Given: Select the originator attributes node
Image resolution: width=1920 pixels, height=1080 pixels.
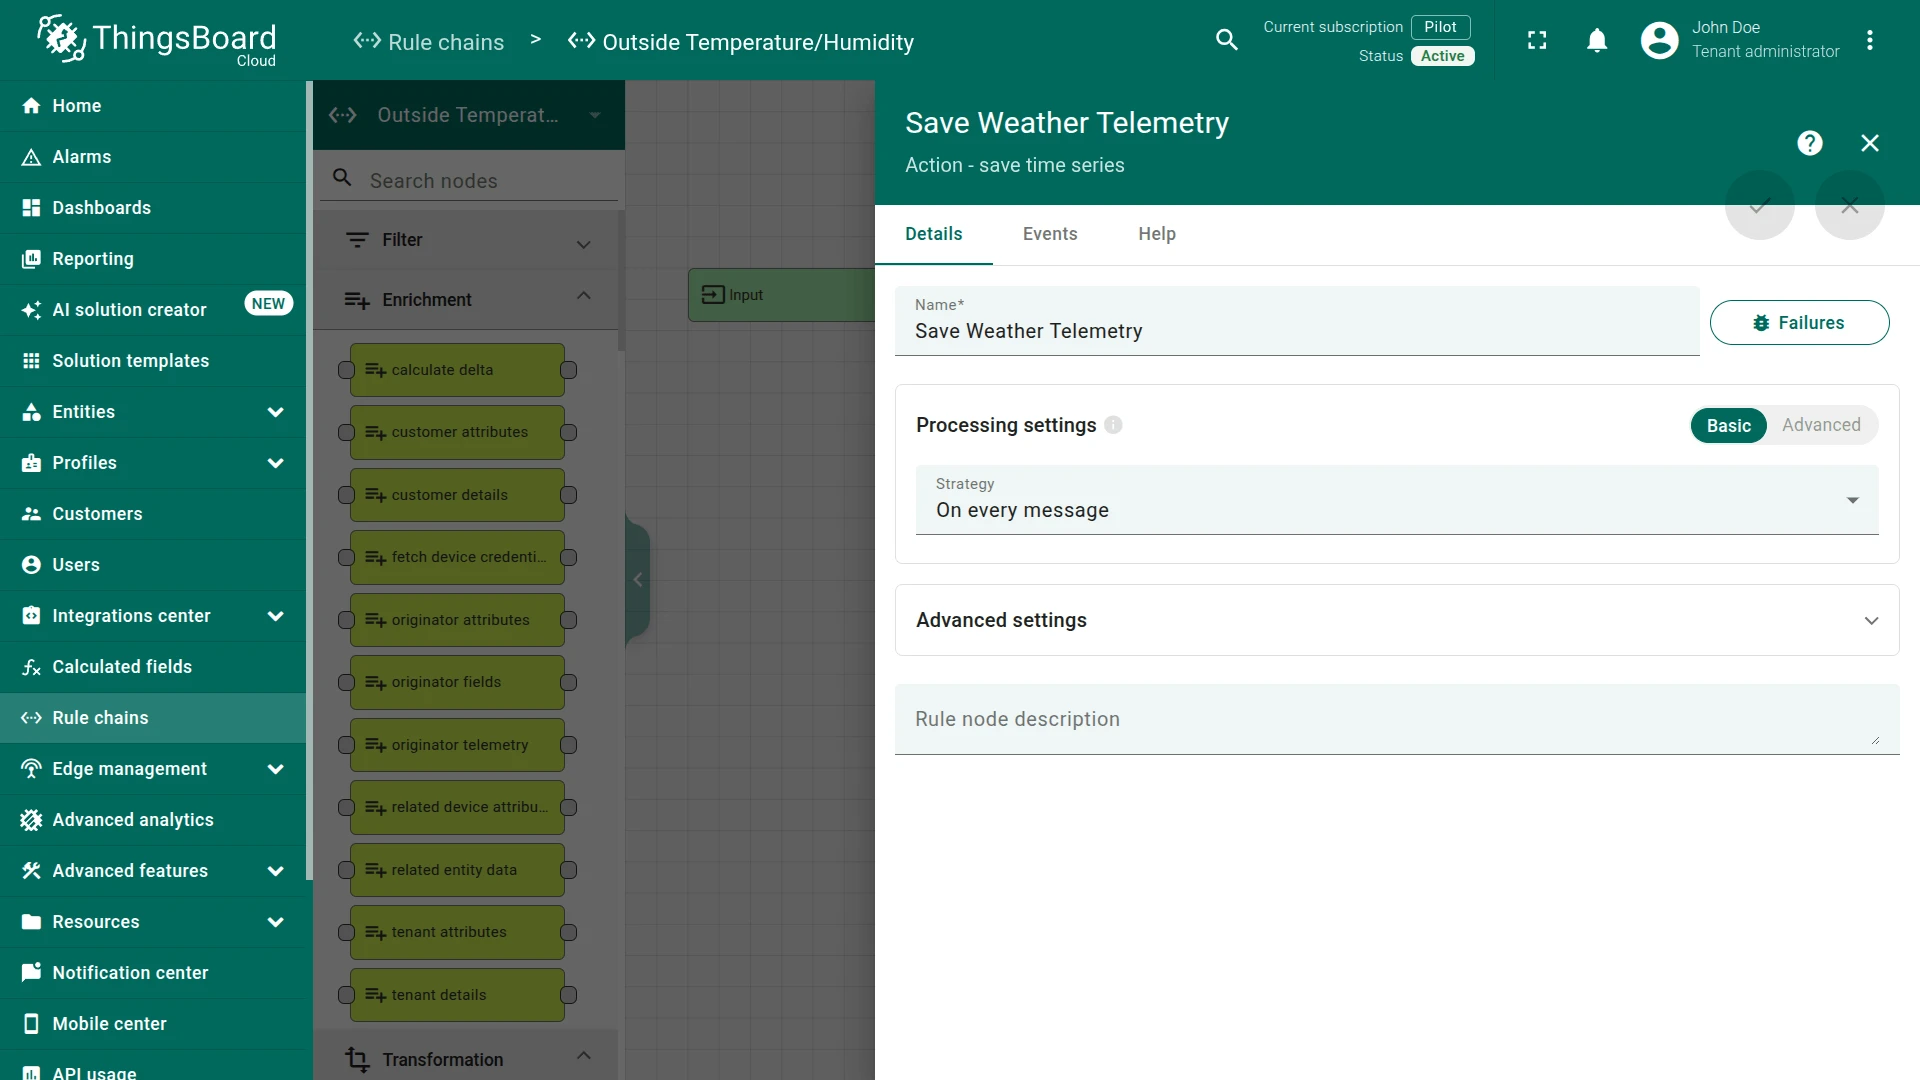Looking at the screenshot, I should point(457,620).
